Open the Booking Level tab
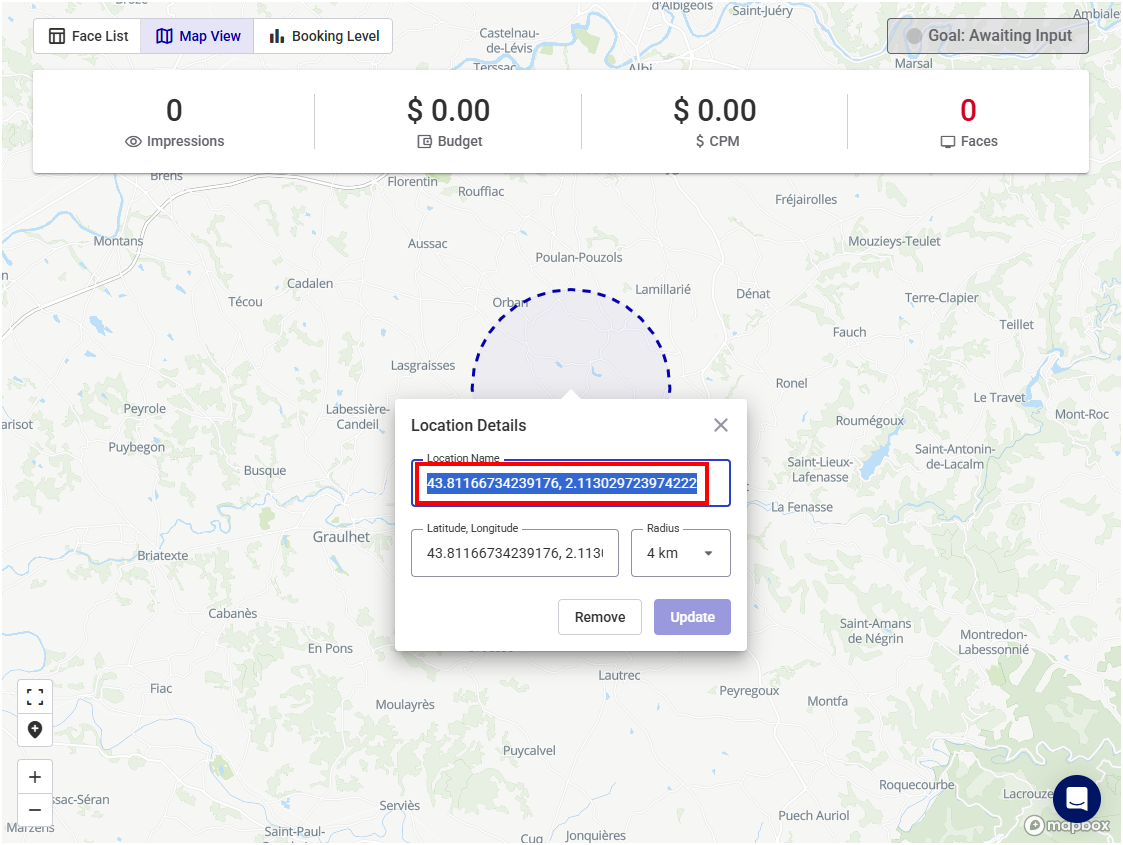The width and height of the screenshot is (1123, 845). click(x=323, y=36)
